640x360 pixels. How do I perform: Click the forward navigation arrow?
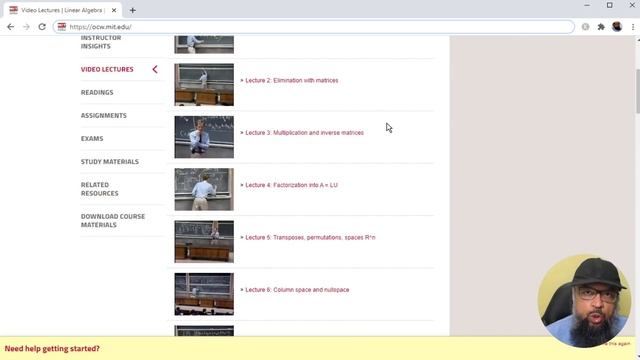[x=26, y=27]
